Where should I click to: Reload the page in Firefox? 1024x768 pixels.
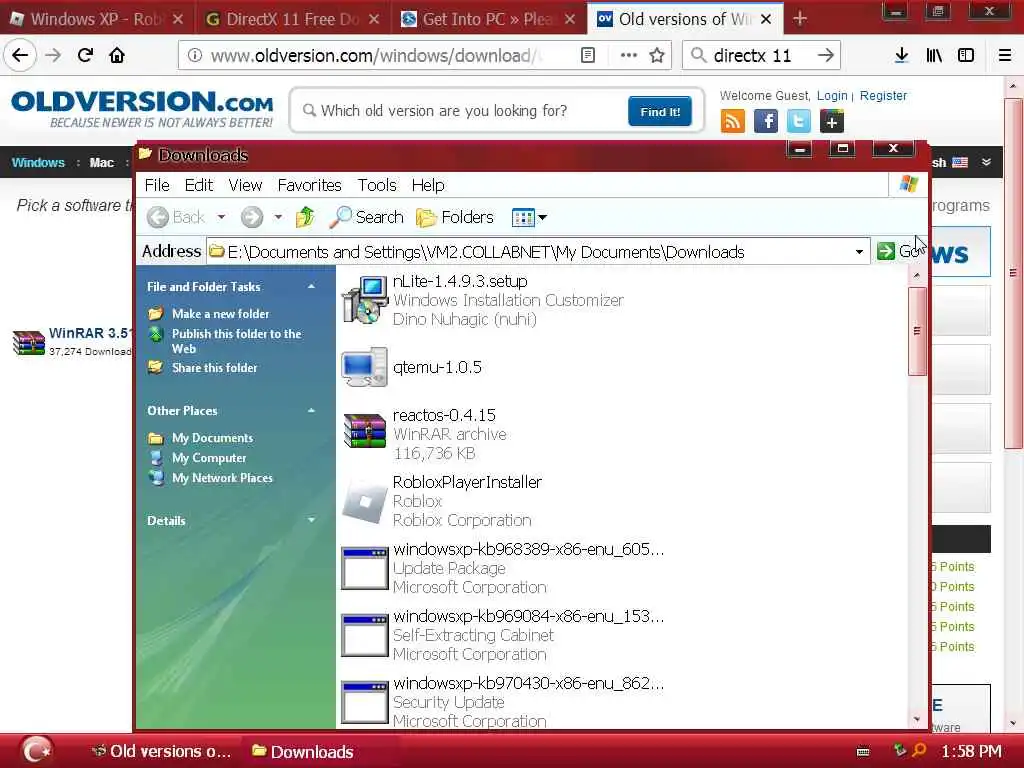click(85, 56)
